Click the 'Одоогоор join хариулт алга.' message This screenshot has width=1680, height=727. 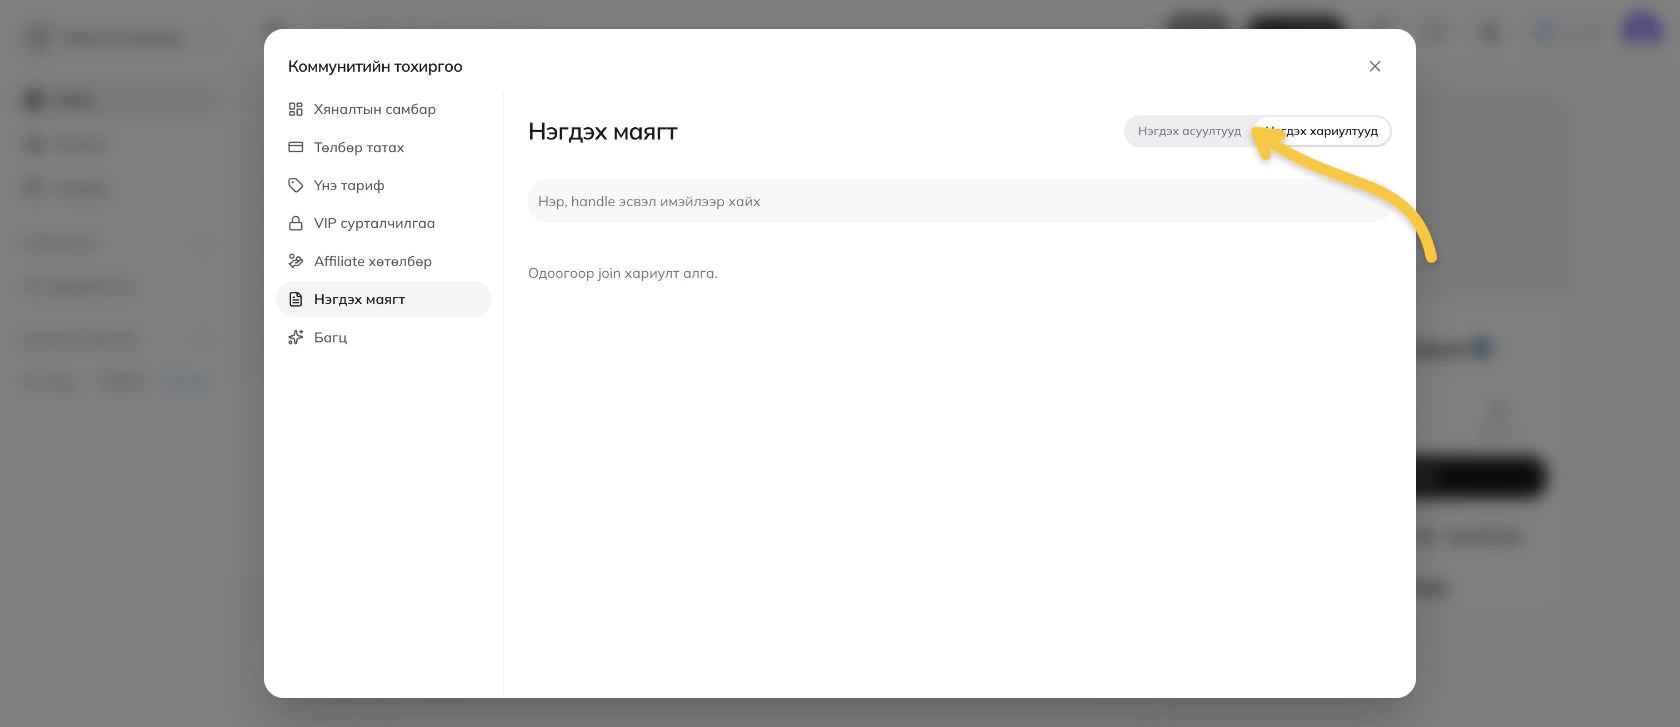623,273
